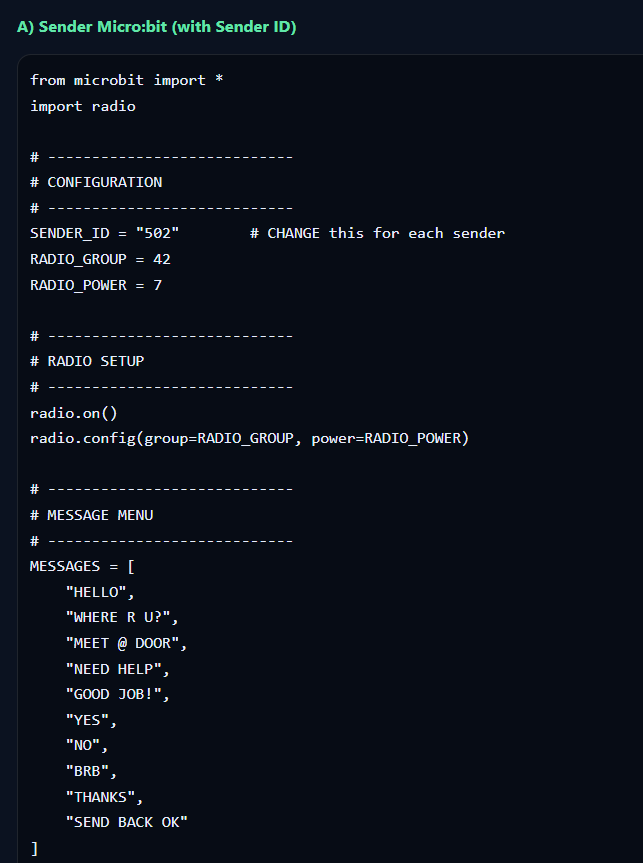
Task: Click the "NEED HELP" message string
Action: [x=117, y=669]
